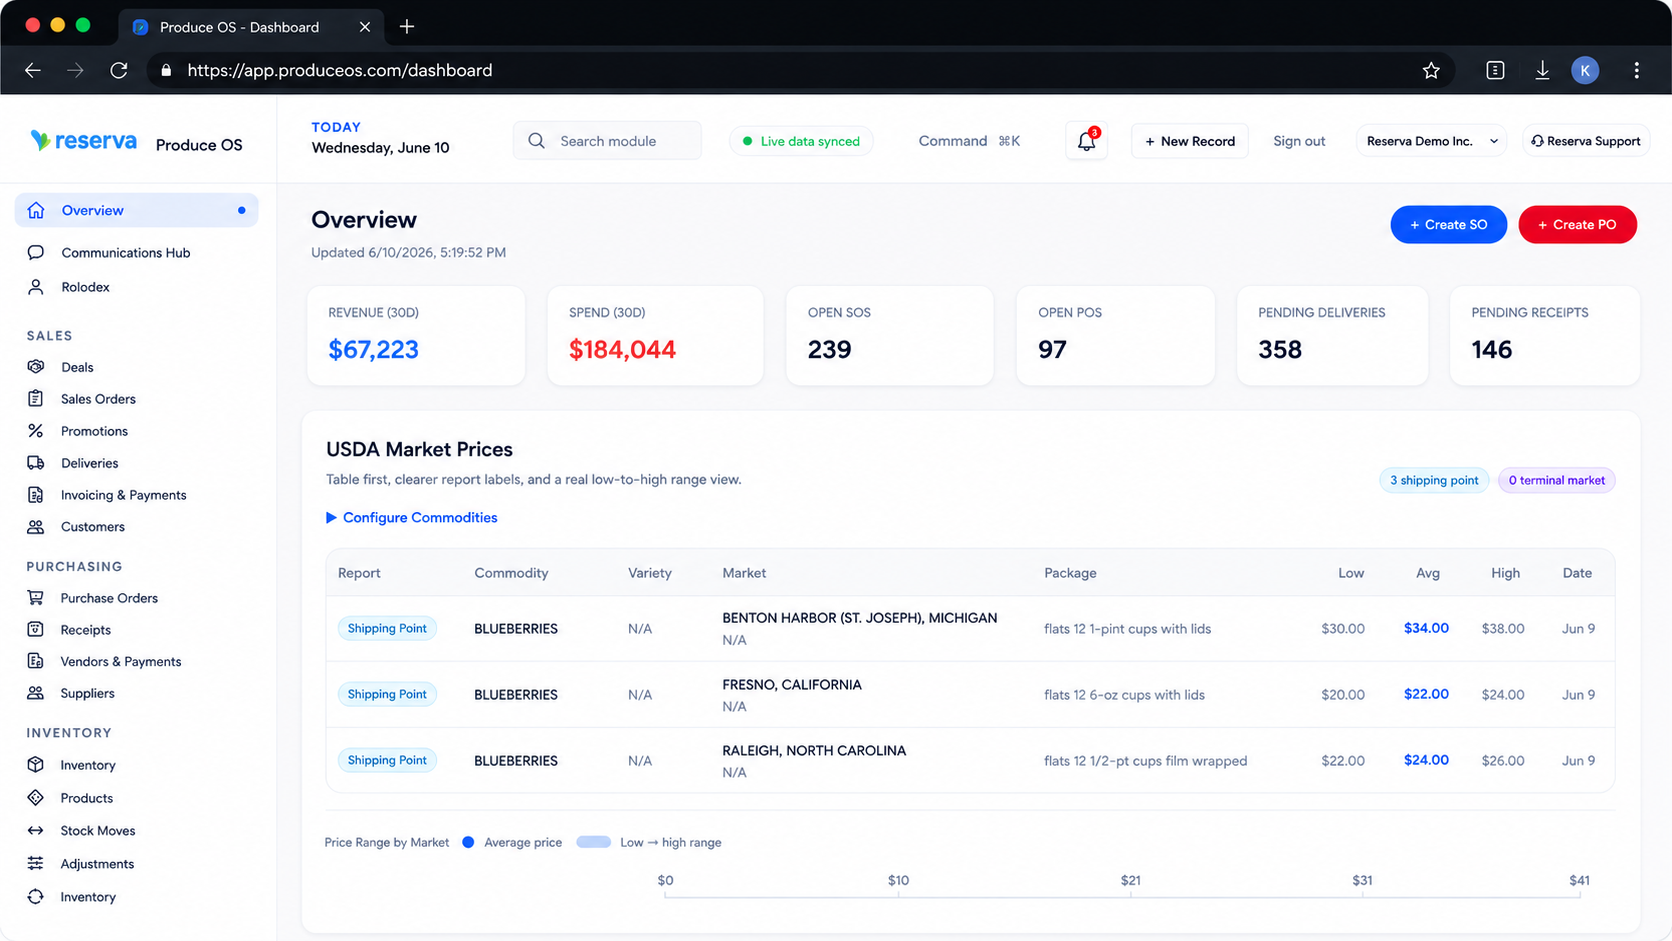Open browser downloads icon
The height and width of the screenshot is (941, 1672).
pos(1542,70)
